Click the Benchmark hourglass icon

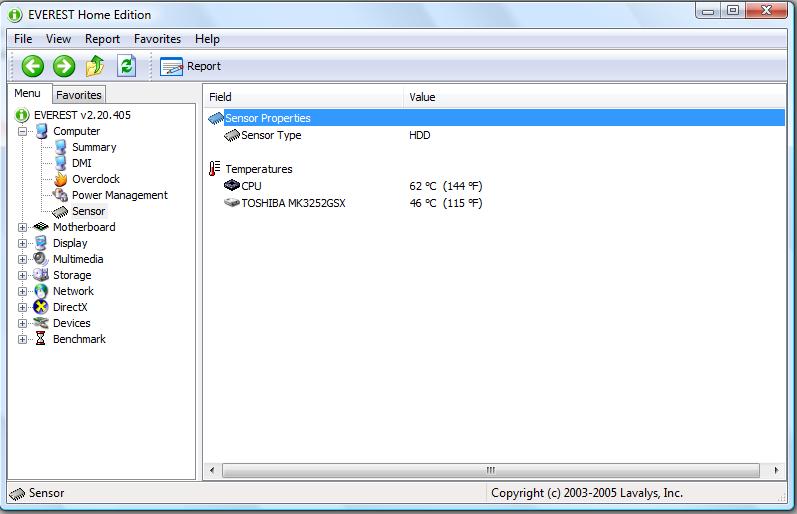click(41, 339)
